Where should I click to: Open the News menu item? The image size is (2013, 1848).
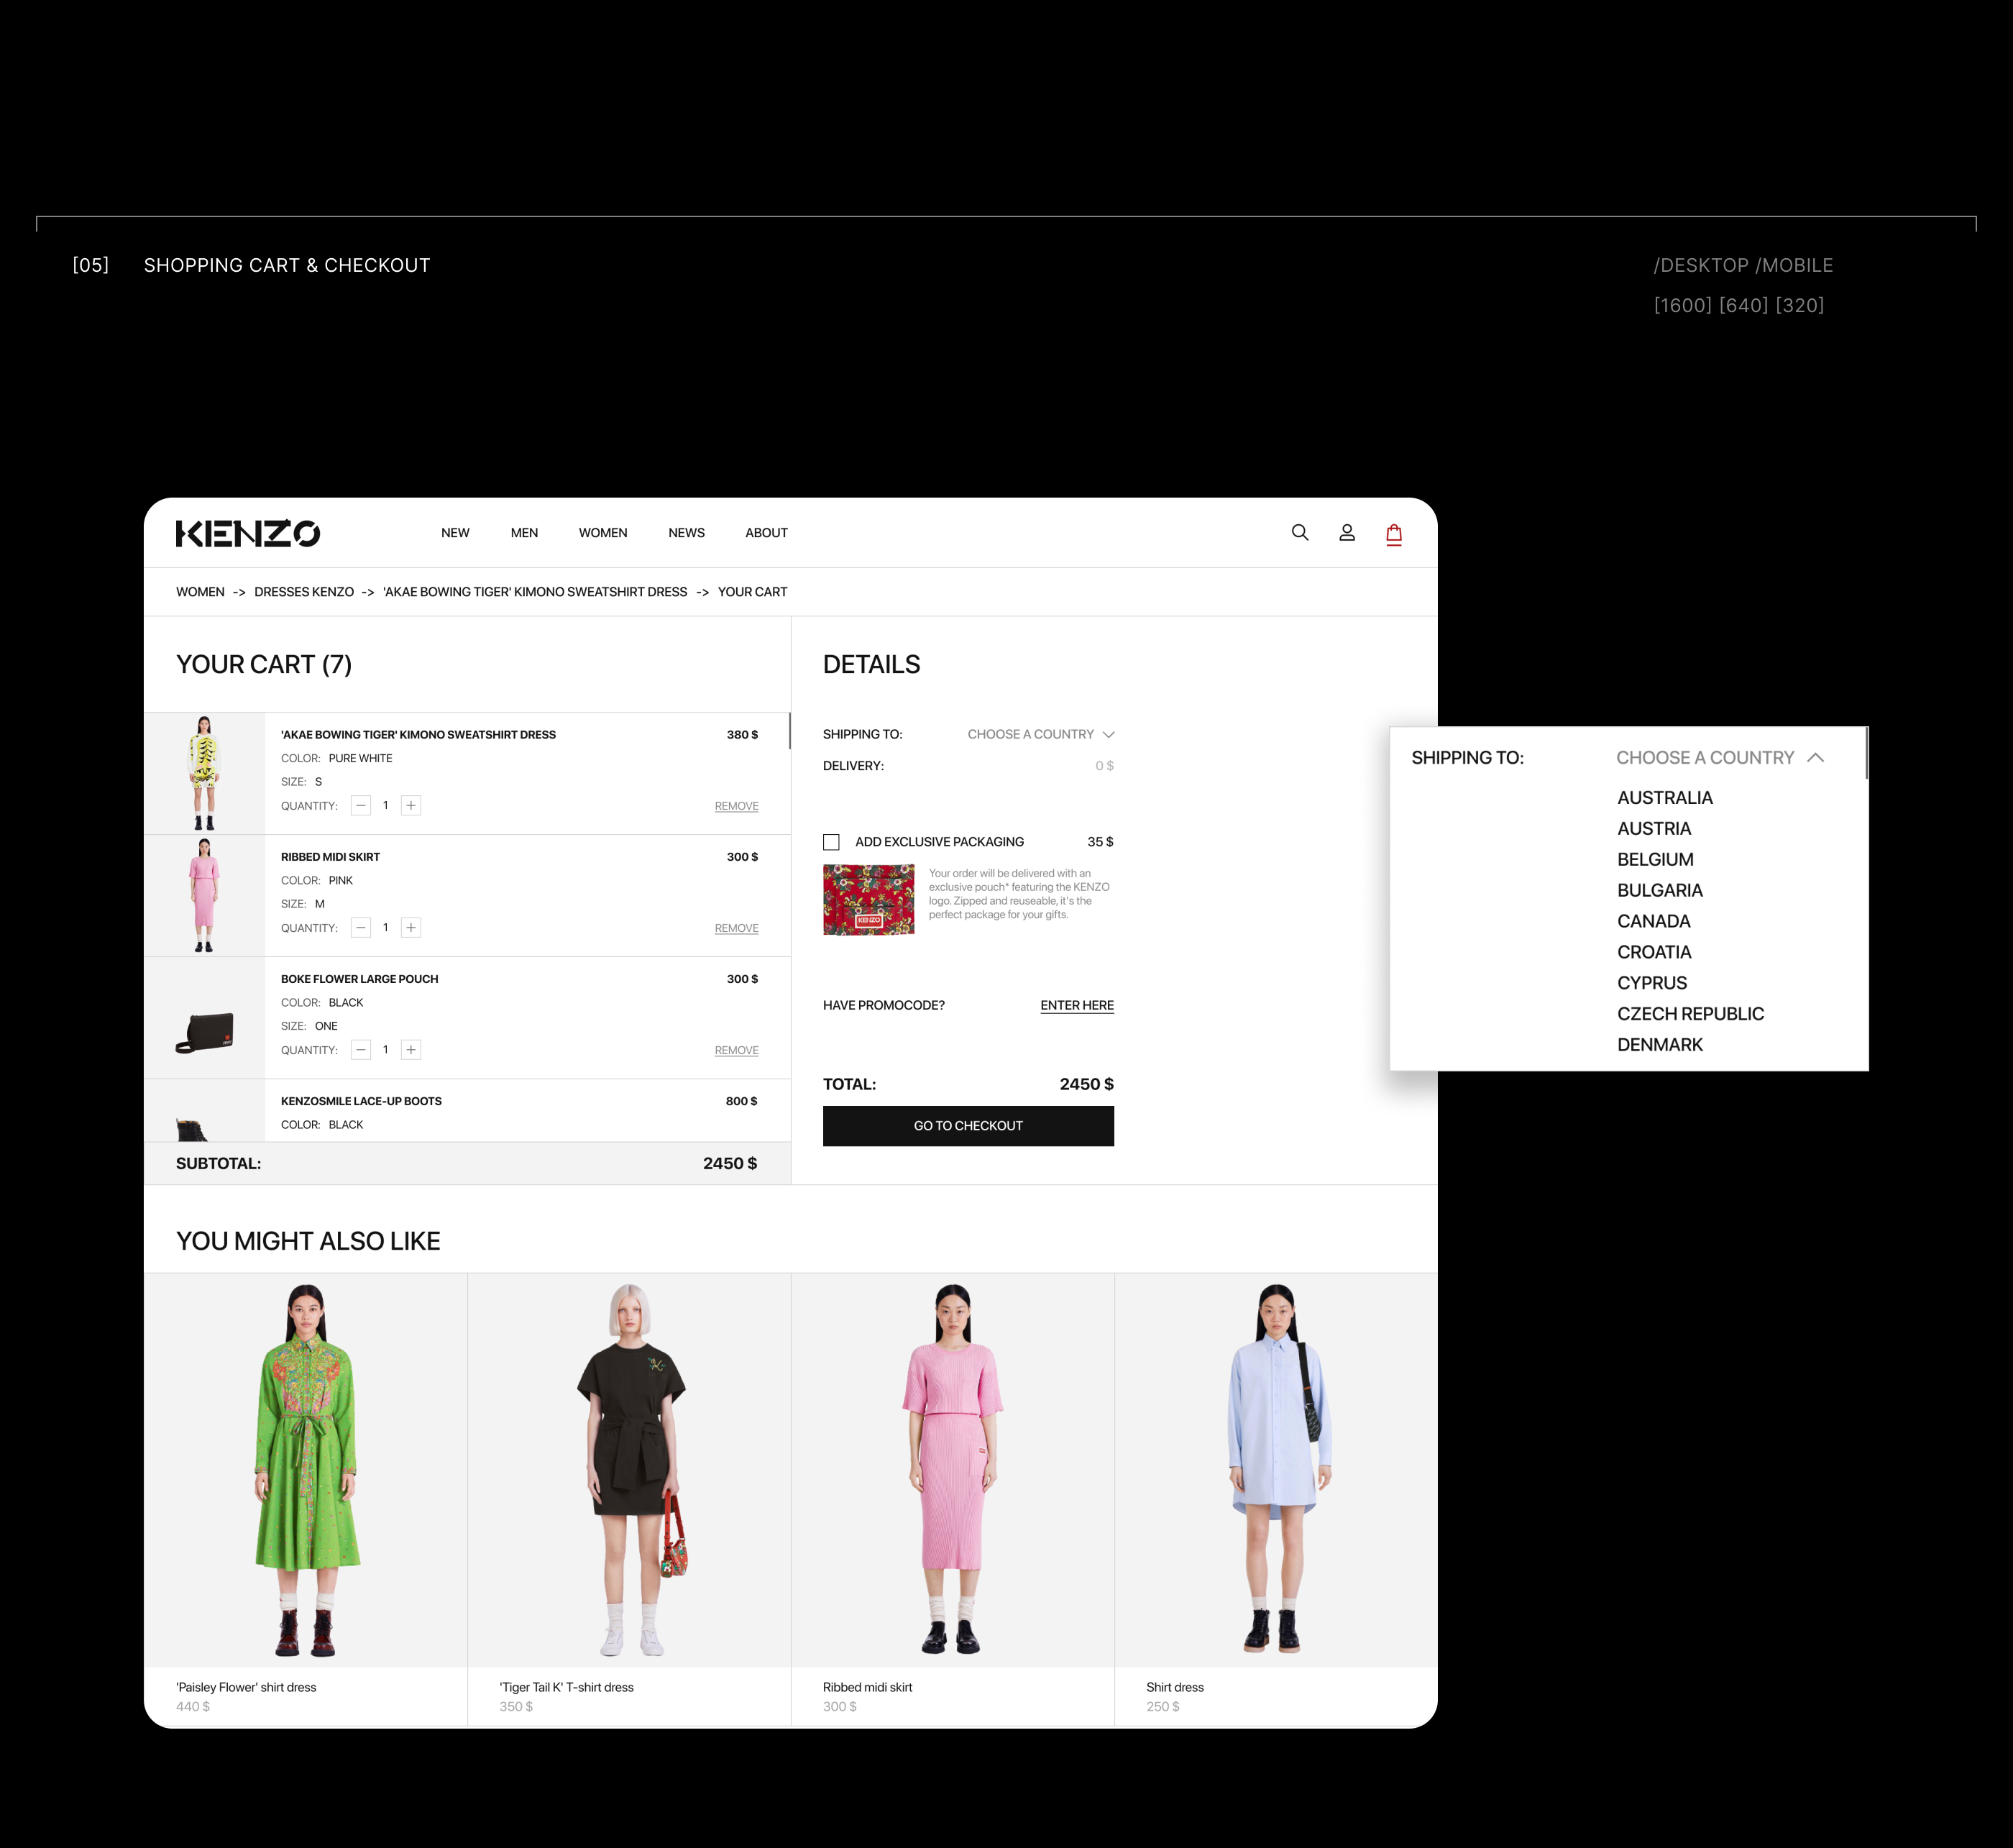[x=686, y=533]
